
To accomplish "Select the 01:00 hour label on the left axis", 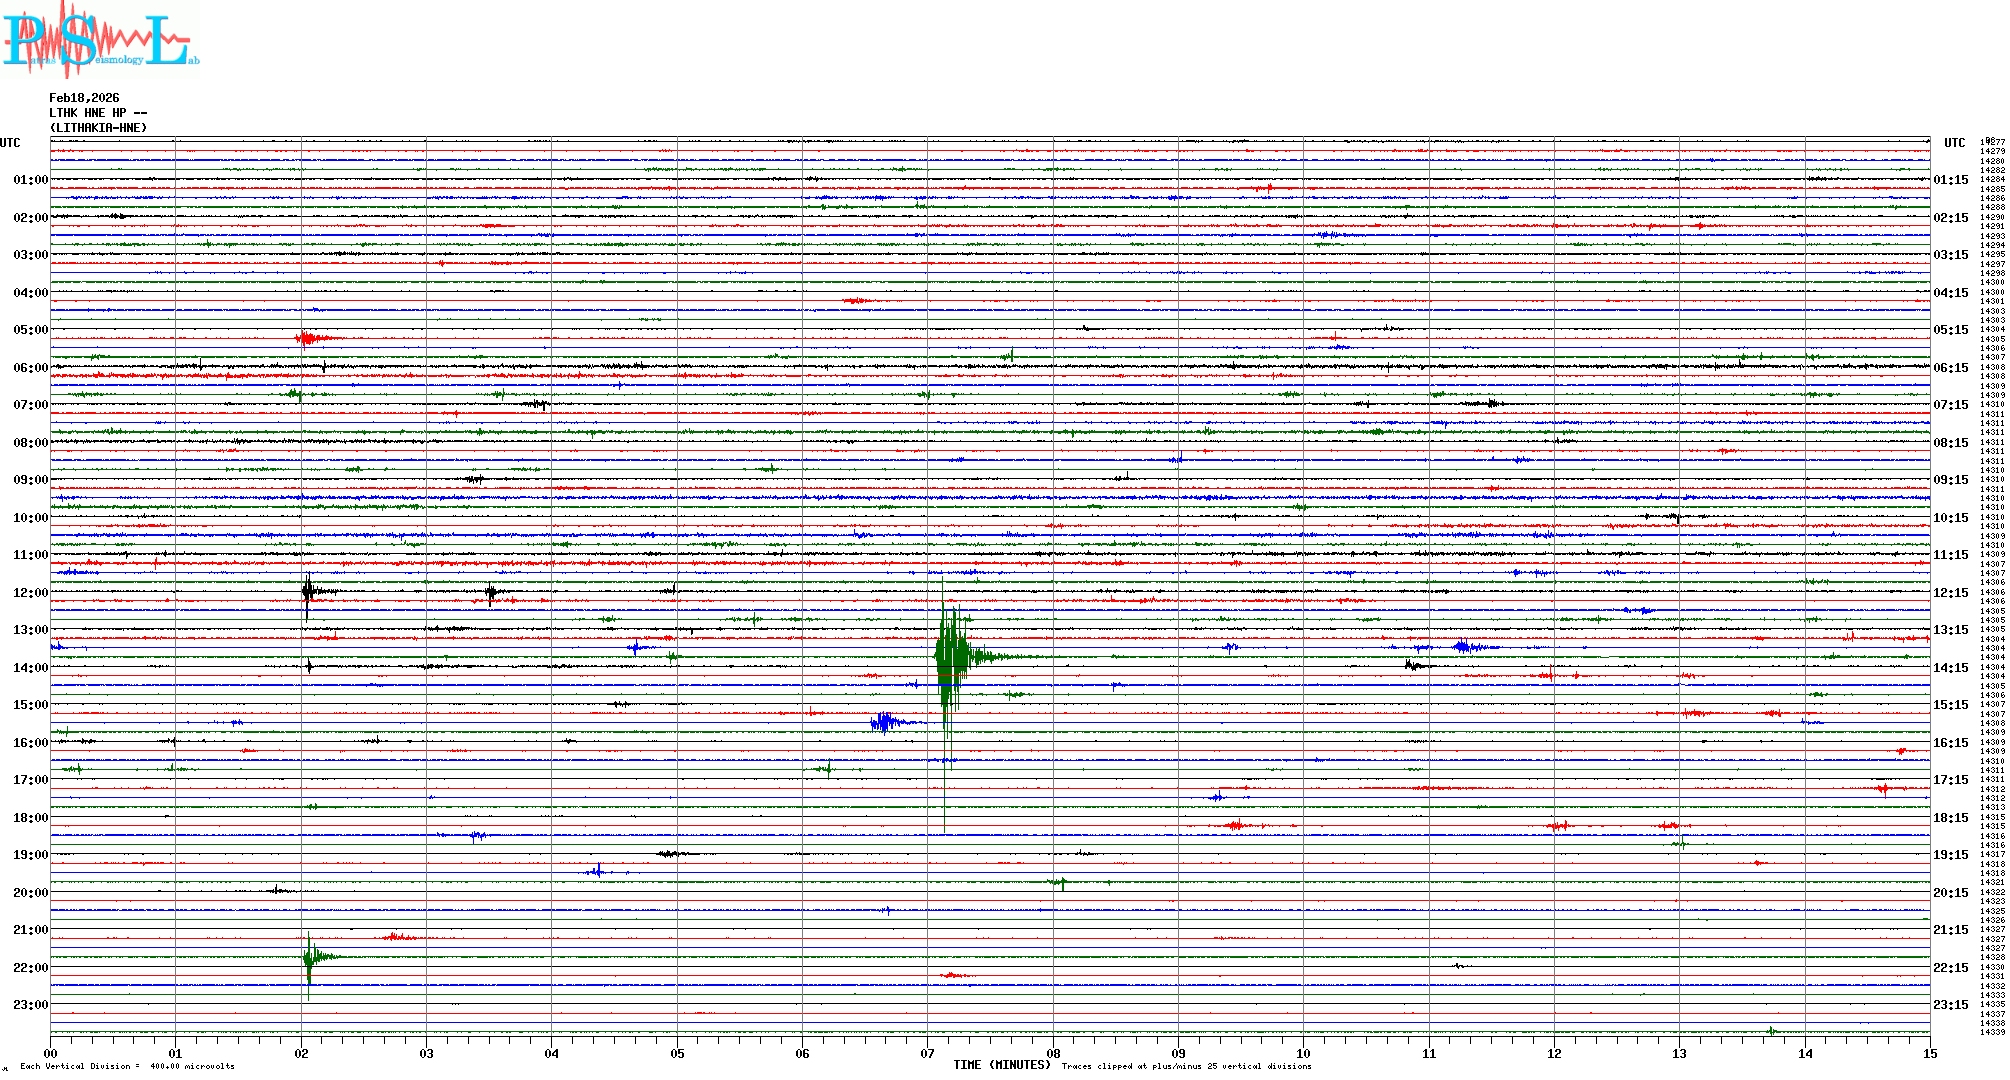I will click(x=30, y=180).
